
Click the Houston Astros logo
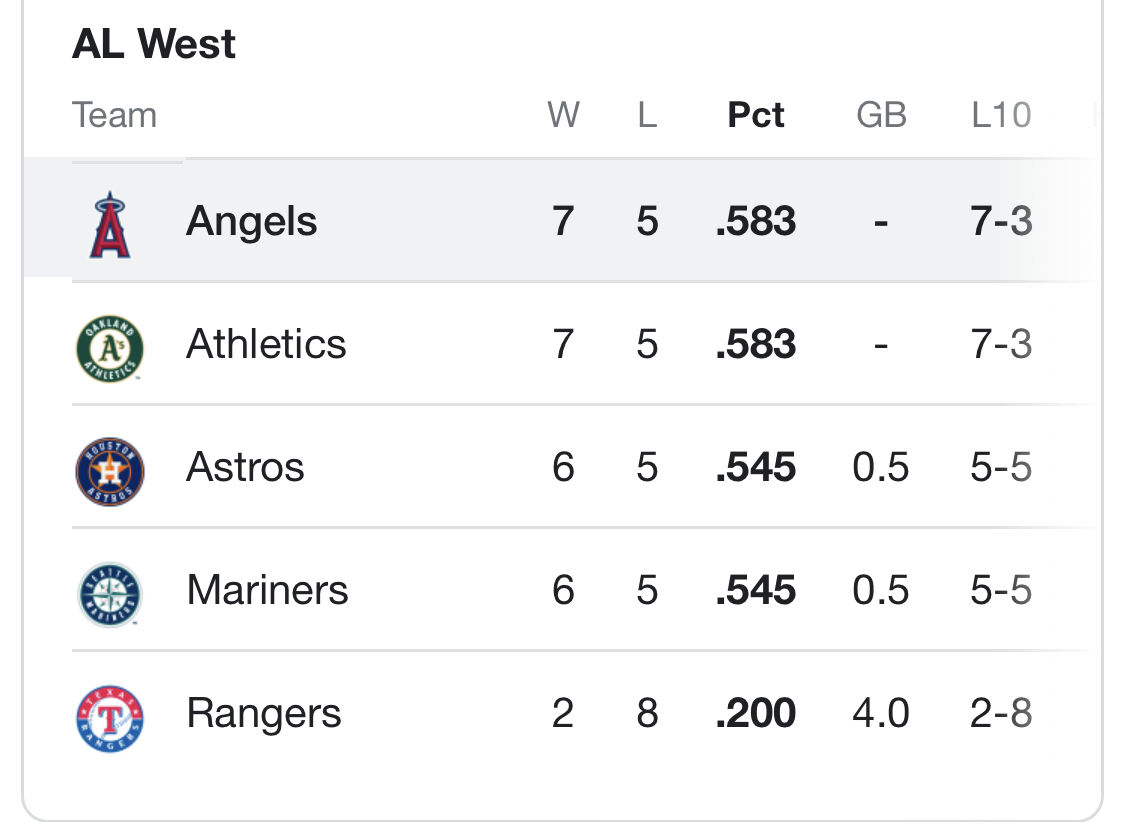110,472
